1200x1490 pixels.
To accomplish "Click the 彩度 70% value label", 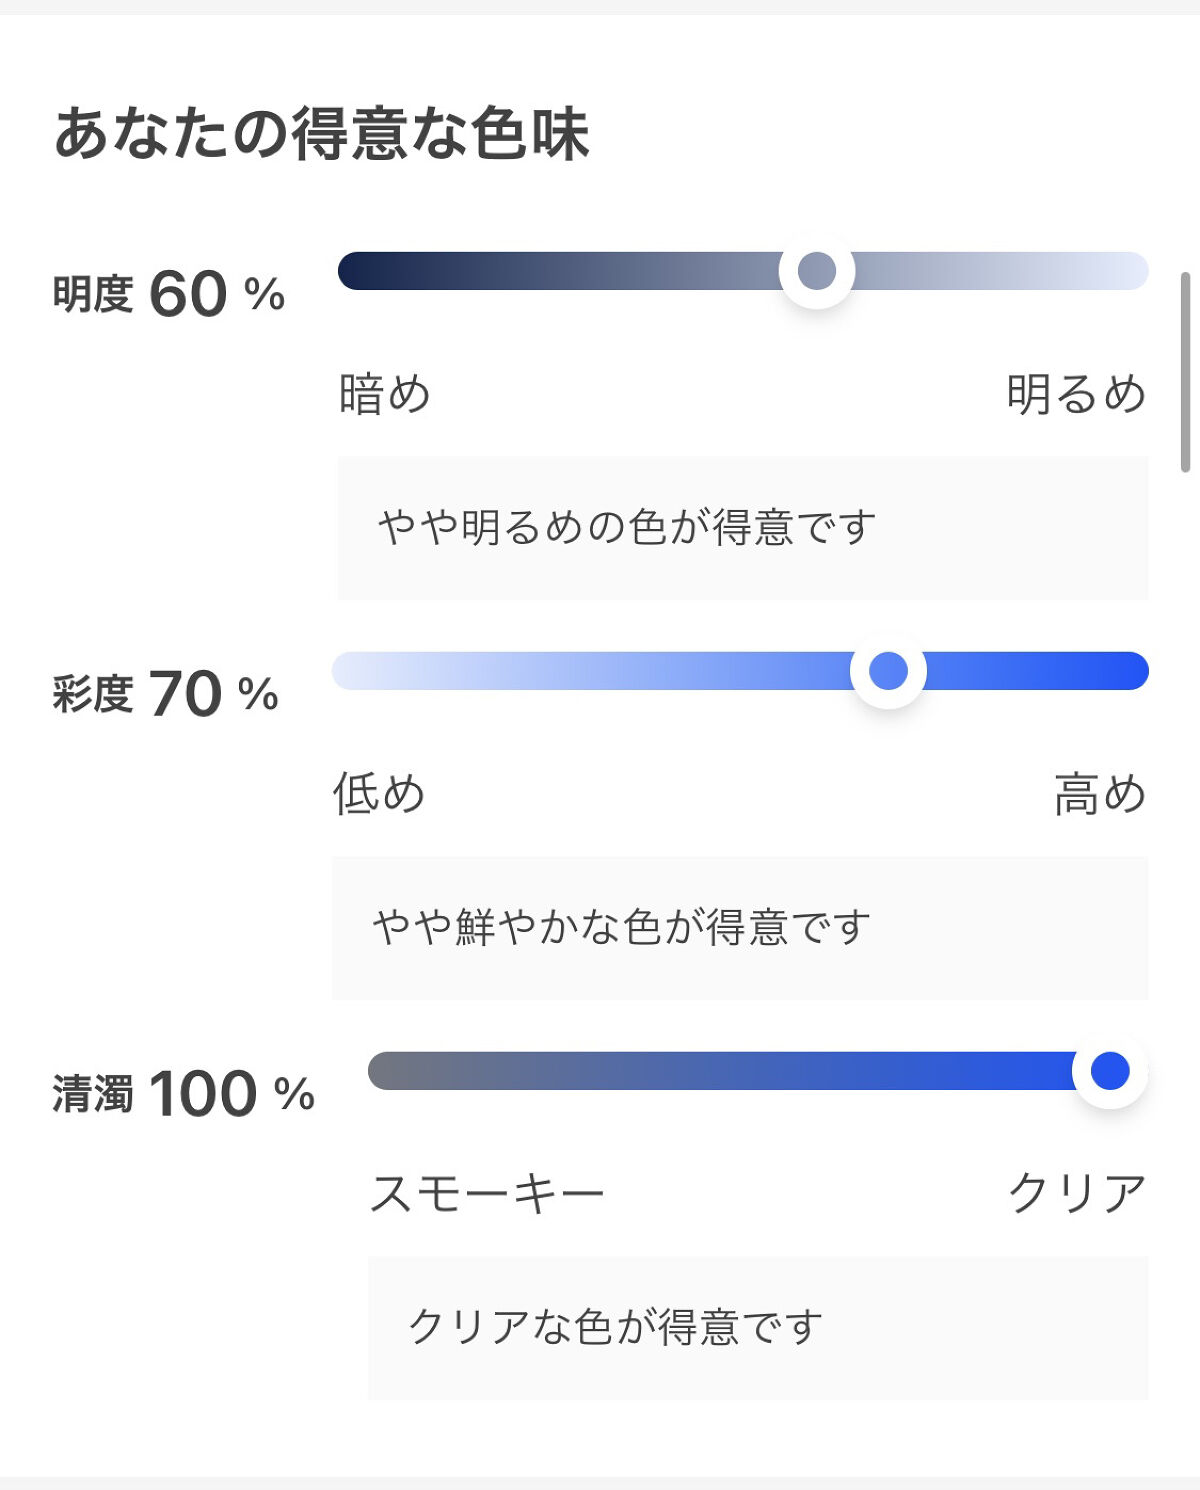I will pyautogui.click(x=166, y=694).
